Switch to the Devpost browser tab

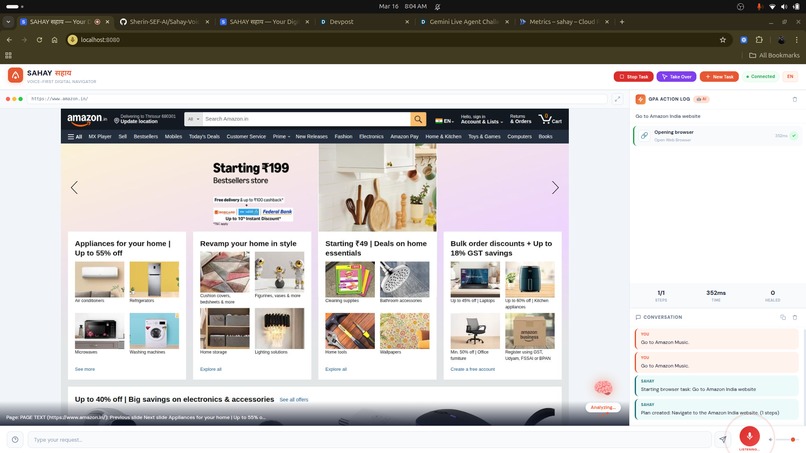[x=362, y=22]
